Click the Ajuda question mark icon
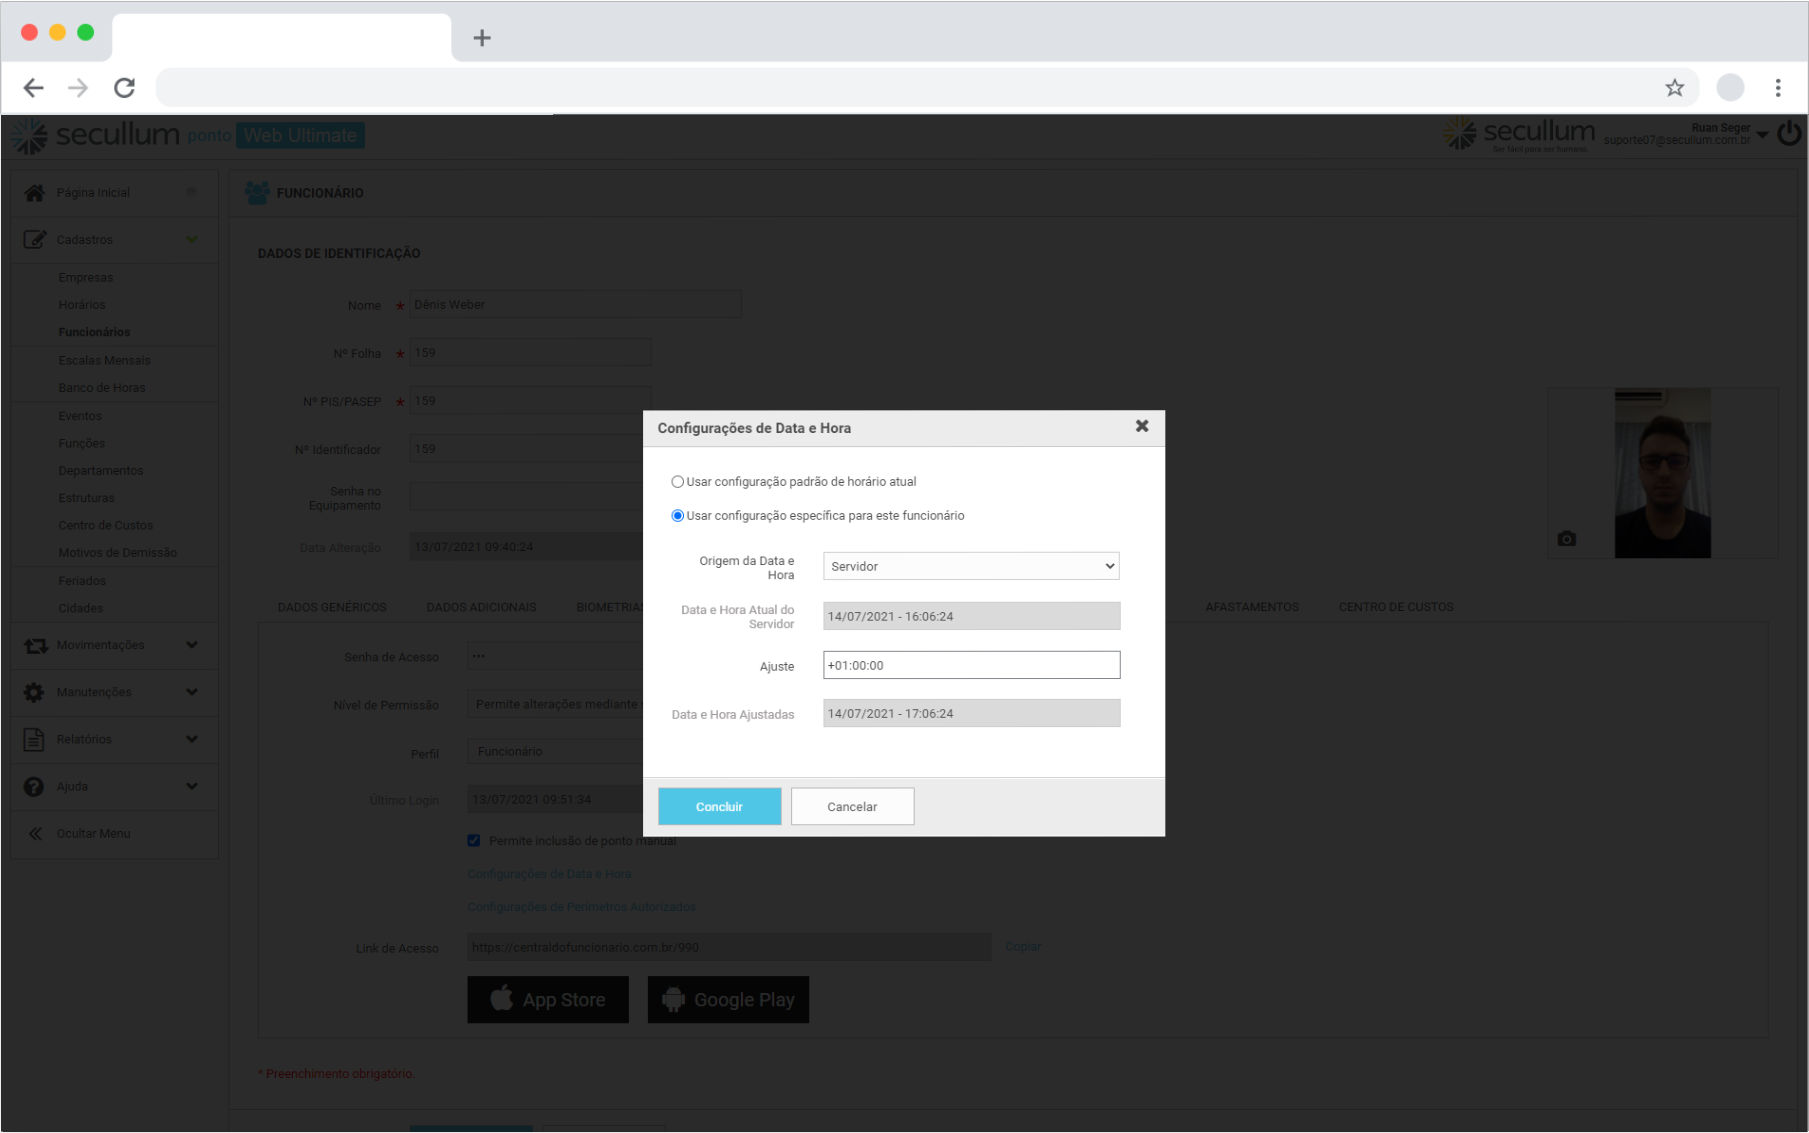Screen dimensions: 1809x1133 tap(34, 786)
